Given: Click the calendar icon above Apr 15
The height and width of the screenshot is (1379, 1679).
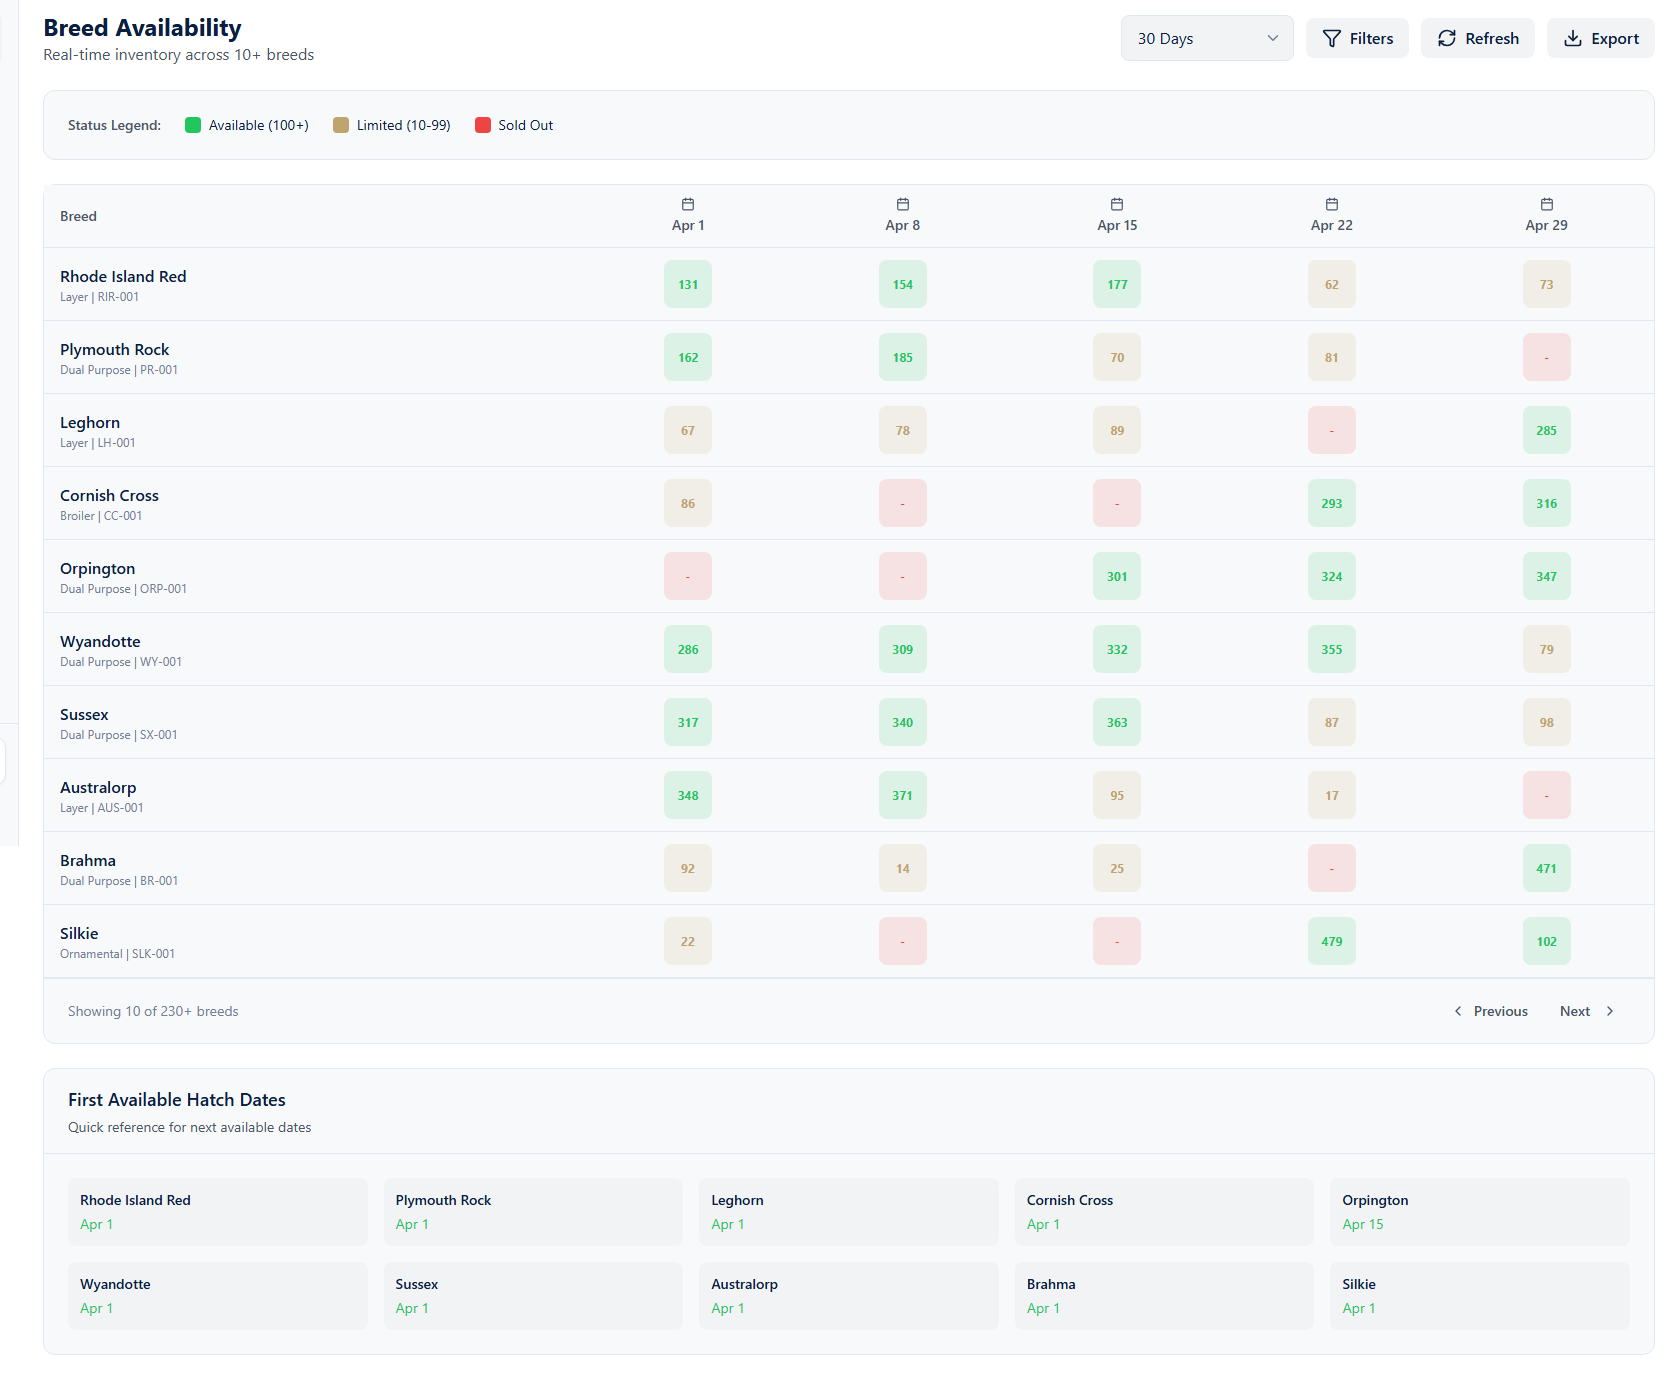Looking at the screenshot, I should (x=1117, y=204).
